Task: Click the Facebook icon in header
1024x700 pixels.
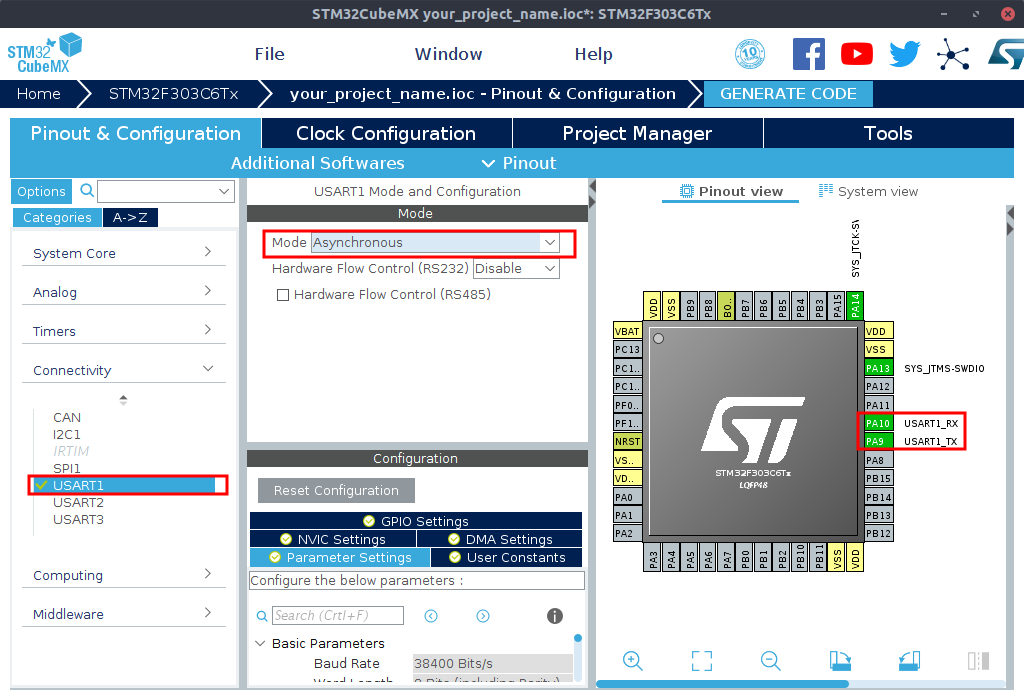Action: pos(809,54)
